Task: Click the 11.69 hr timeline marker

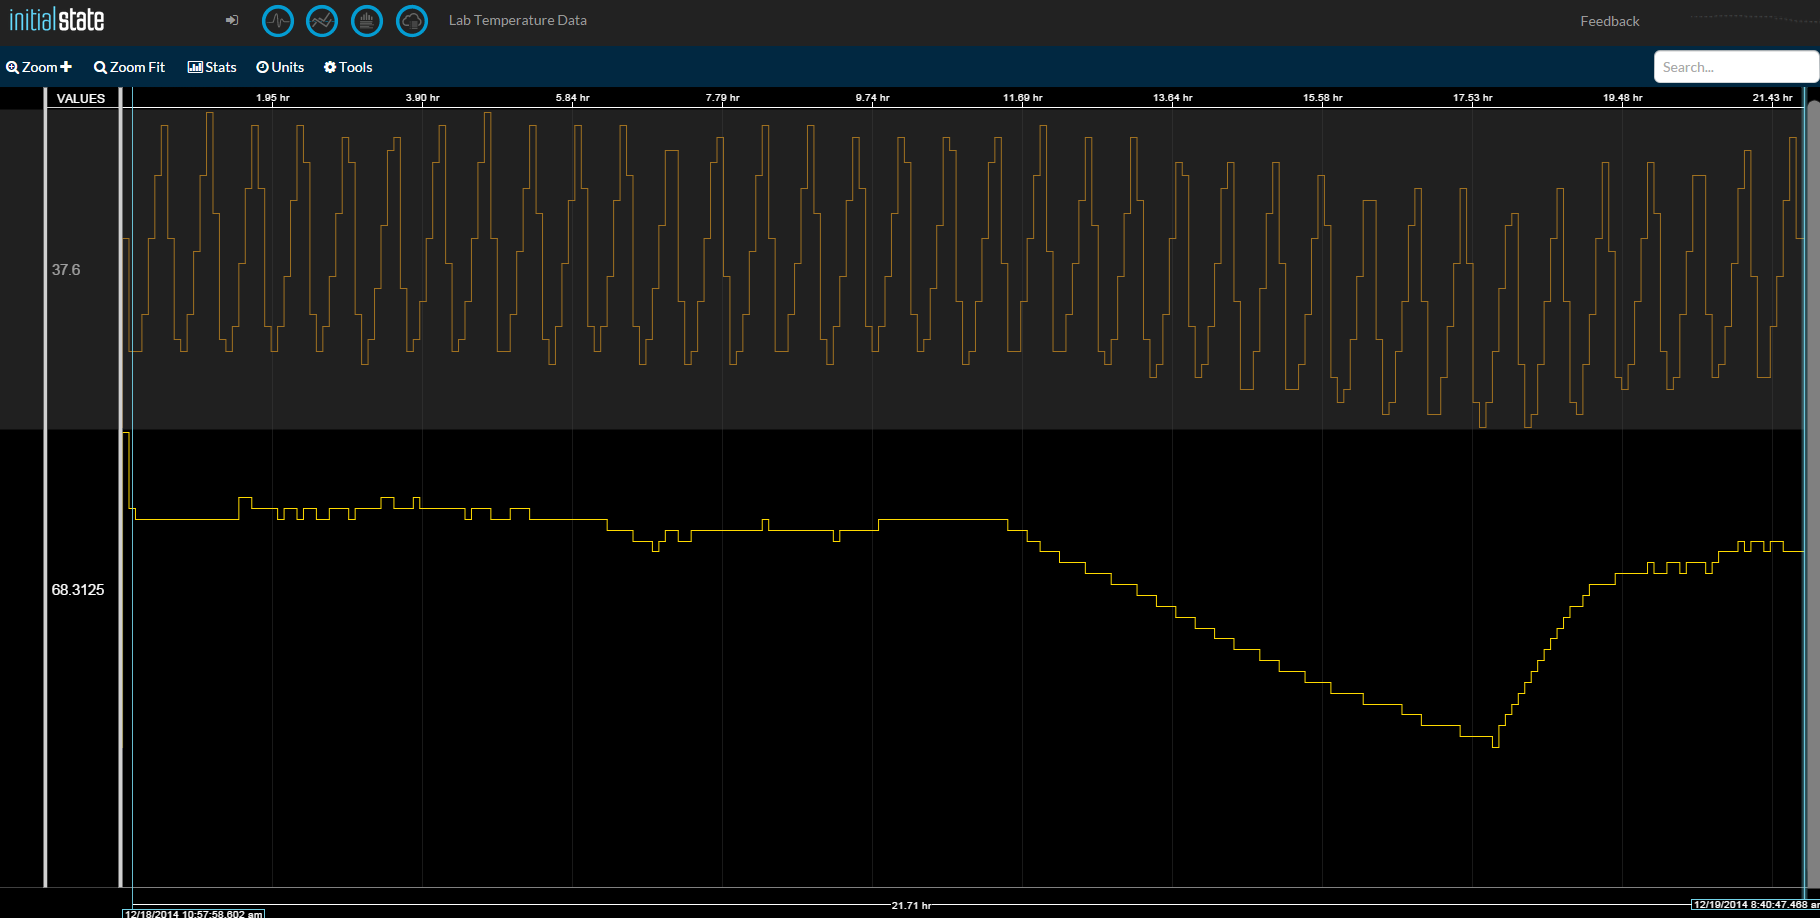Action: click(1023, 98)
